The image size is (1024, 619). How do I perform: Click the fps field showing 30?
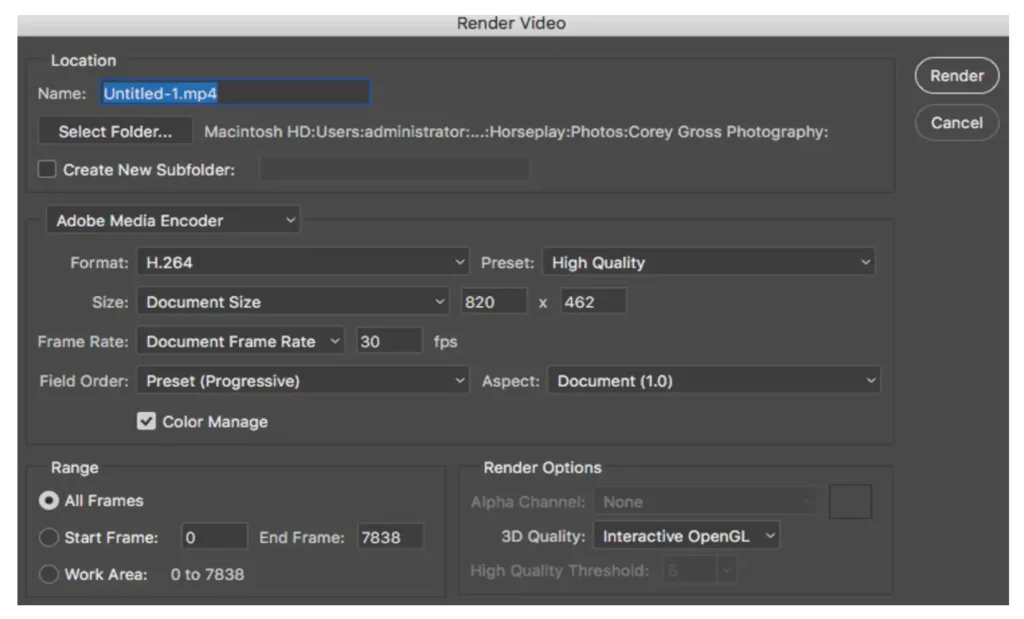(x=388, y=342)
